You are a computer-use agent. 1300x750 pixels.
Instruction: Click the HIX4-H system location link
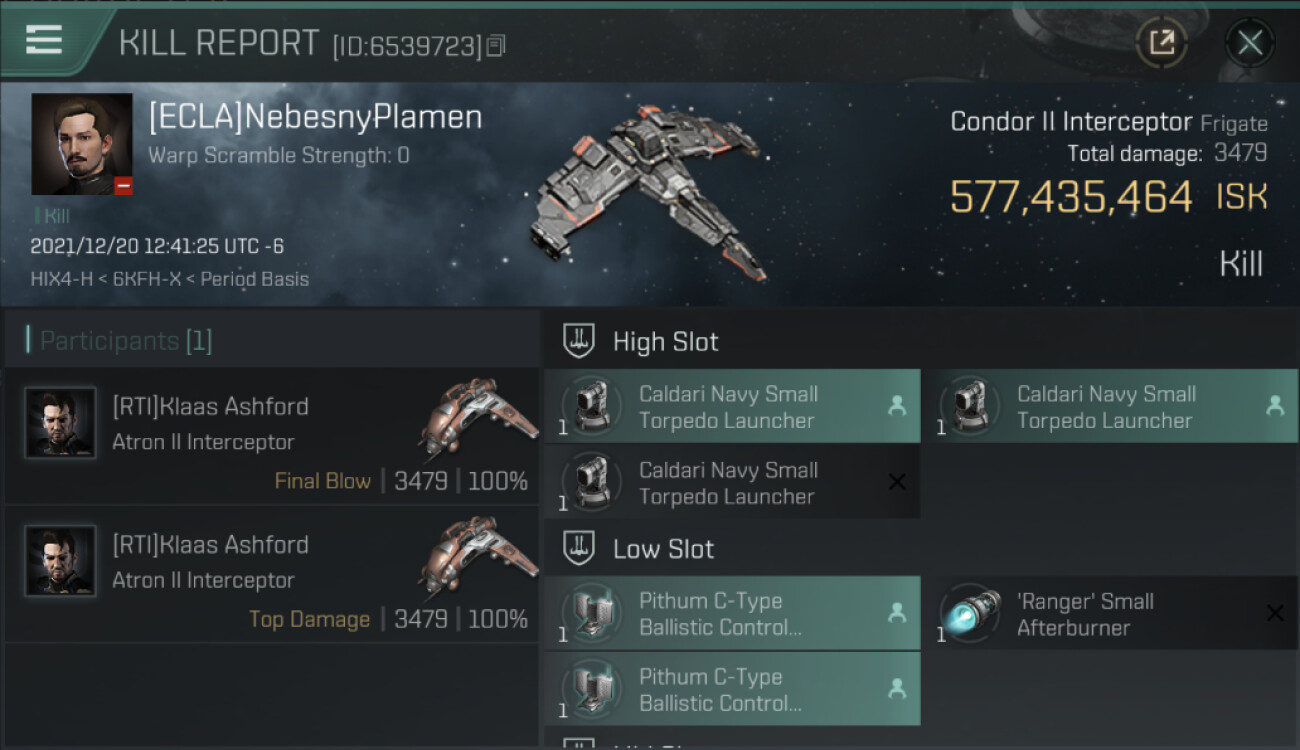click(62, 279)
